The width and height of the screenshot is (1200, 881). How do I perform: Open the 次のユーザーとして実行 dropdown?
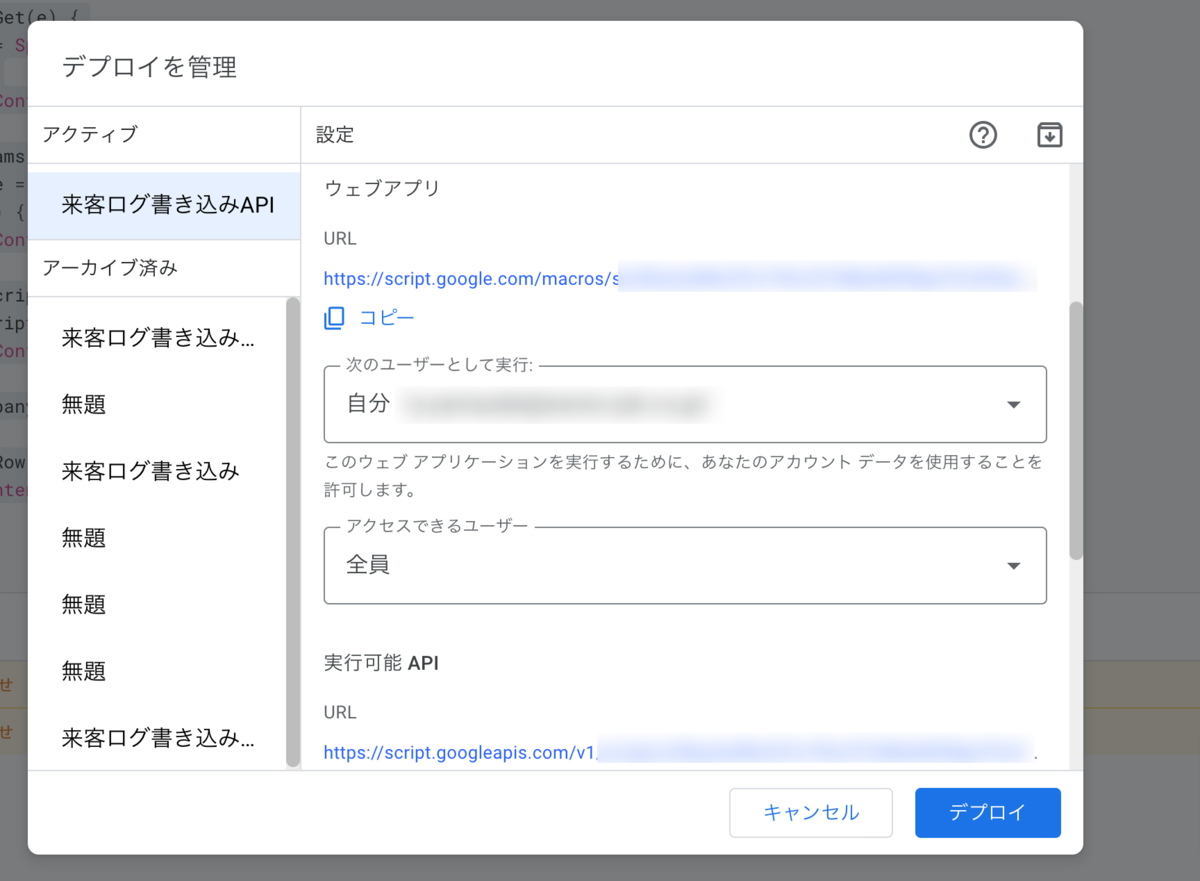[x=685, y=404]
